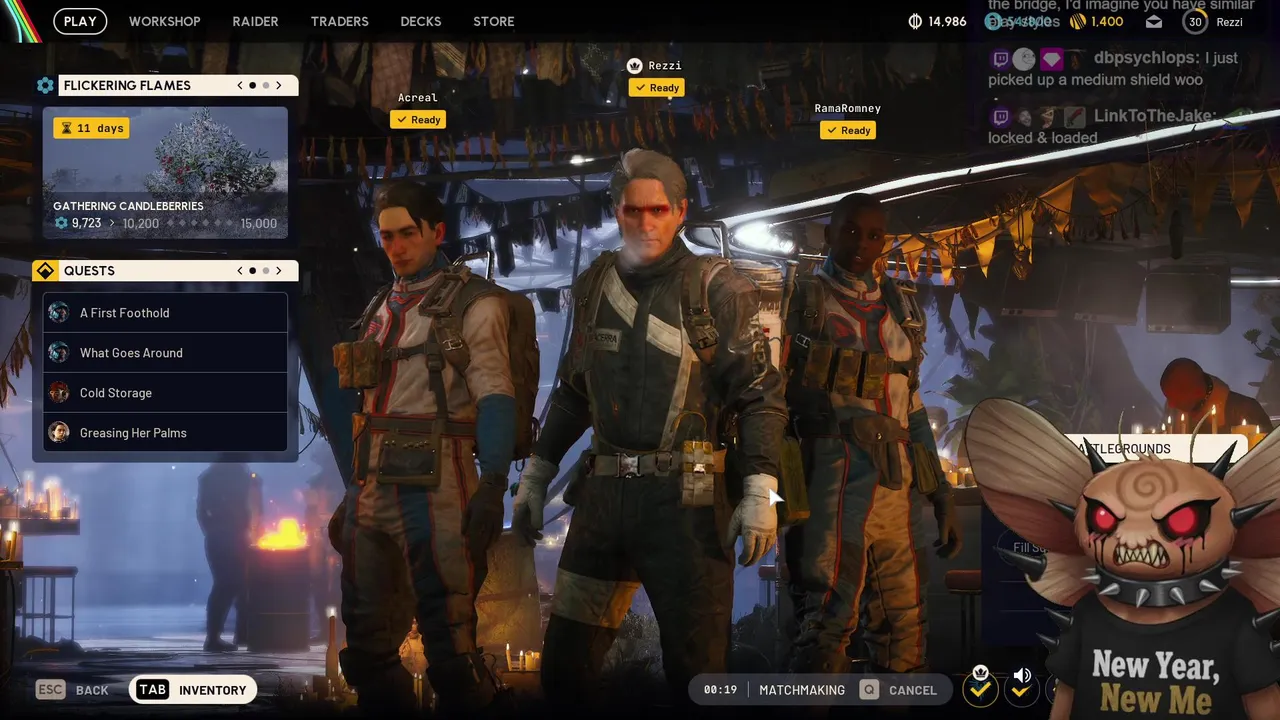The height and width of the screenshot is (720, 1280).
Task: Click the MATCHMAKING status label
Action: click(802, 690)
